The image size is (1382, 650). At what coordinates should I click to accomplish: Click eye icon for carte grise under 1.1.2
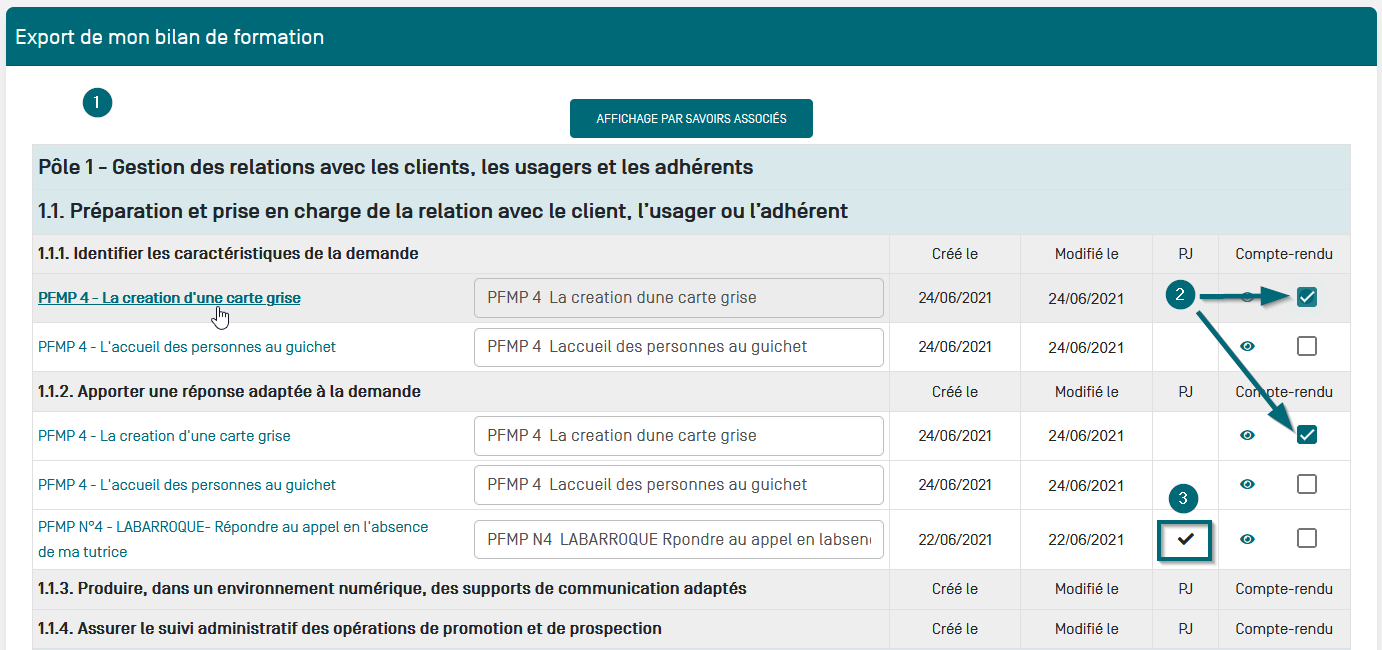(1247, 435)
